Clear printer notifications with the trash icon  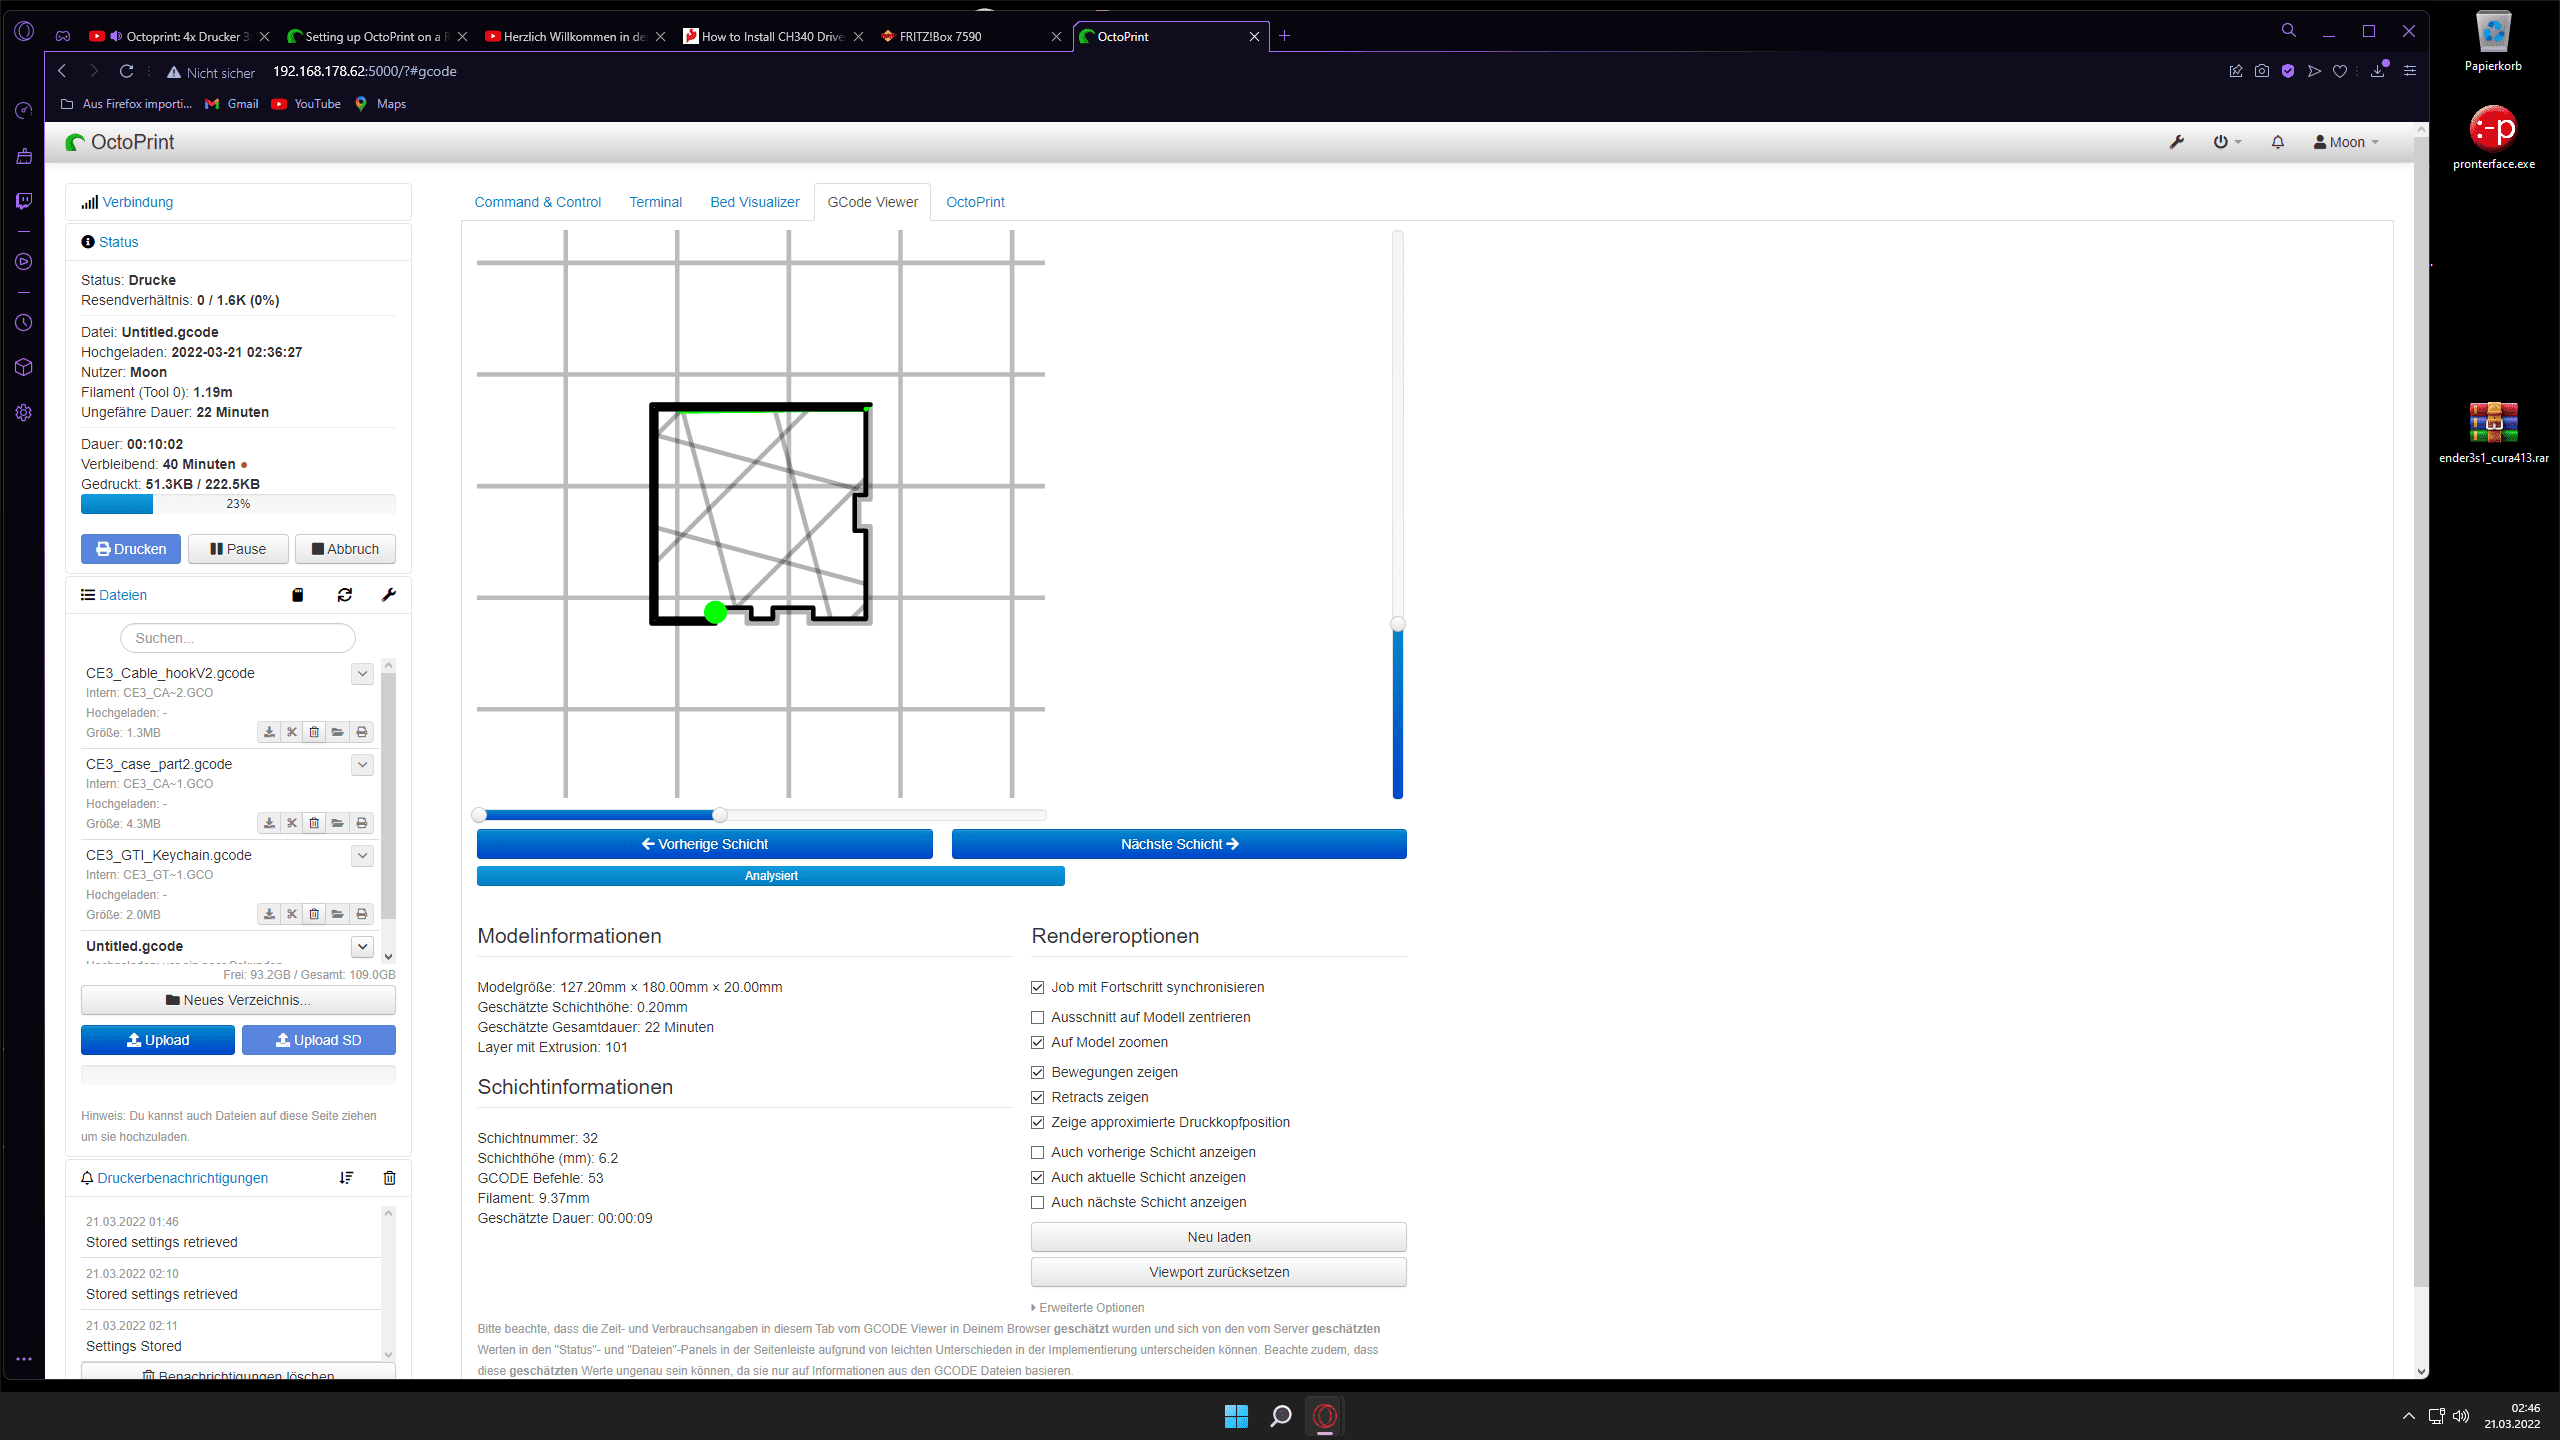pyautogui.click(x=390, y=1178)
